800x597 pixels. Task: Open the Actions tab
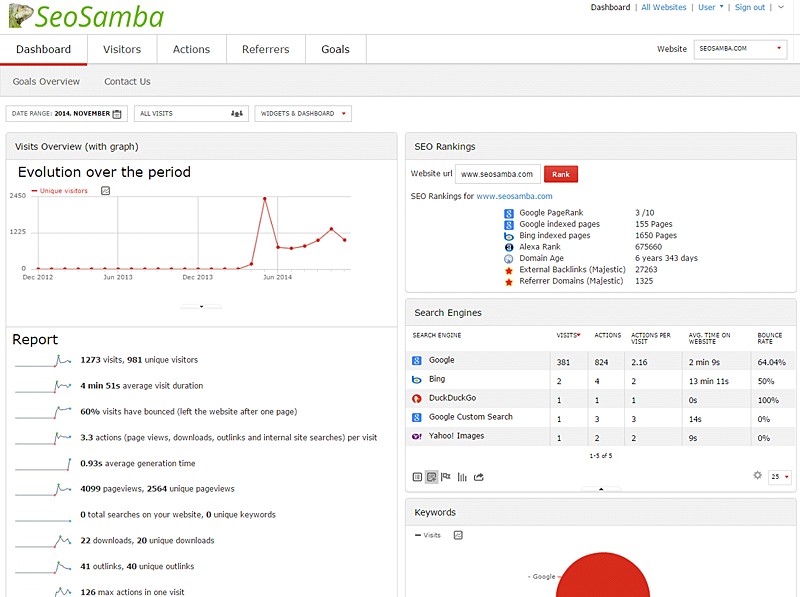(191, 49)
